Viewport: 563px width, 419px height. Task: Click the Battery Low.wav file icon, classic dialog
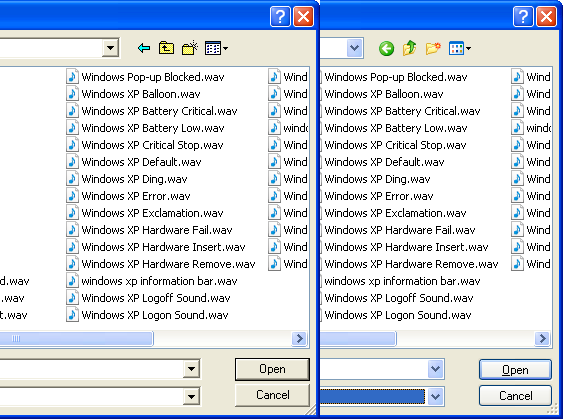point(72,128)
